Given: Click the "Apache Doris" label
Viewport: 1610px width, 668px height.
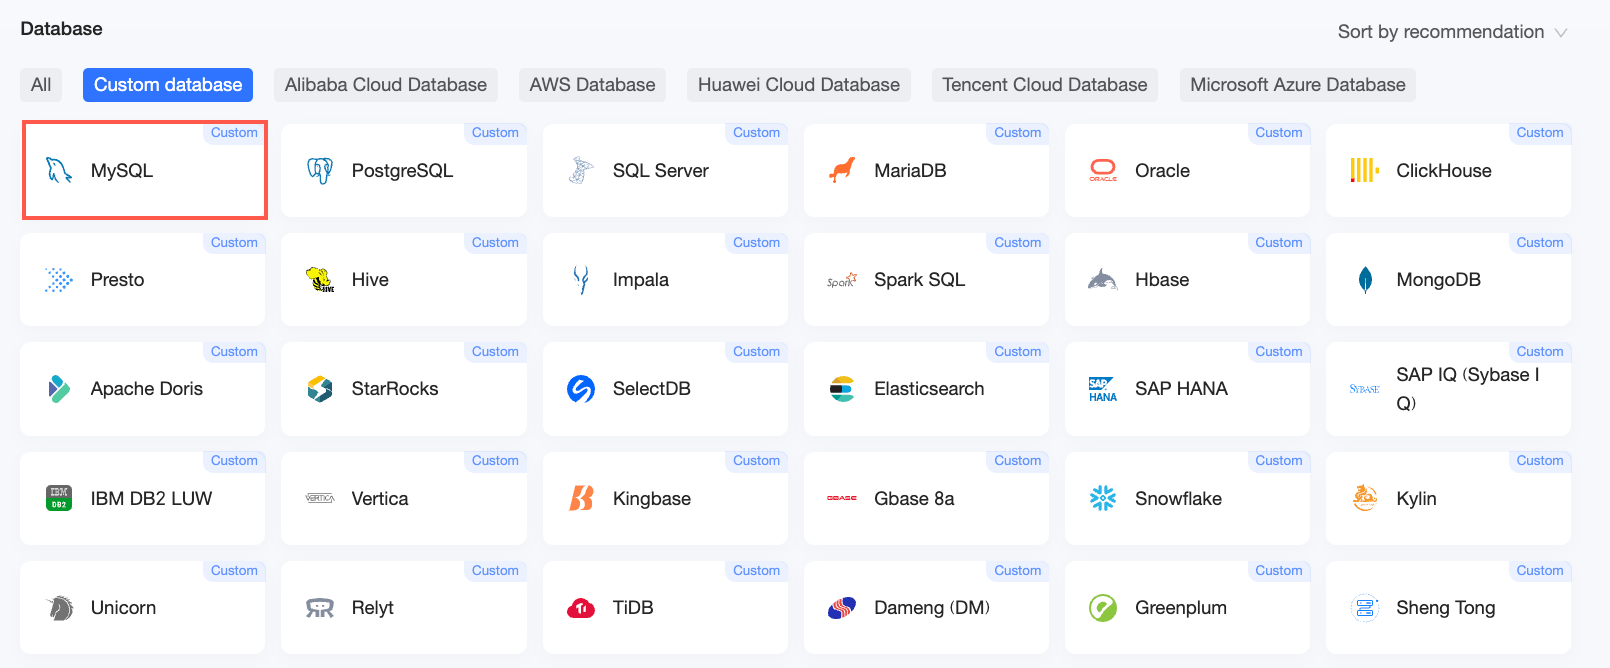Looking at the screenshot, I should [147, 389].
